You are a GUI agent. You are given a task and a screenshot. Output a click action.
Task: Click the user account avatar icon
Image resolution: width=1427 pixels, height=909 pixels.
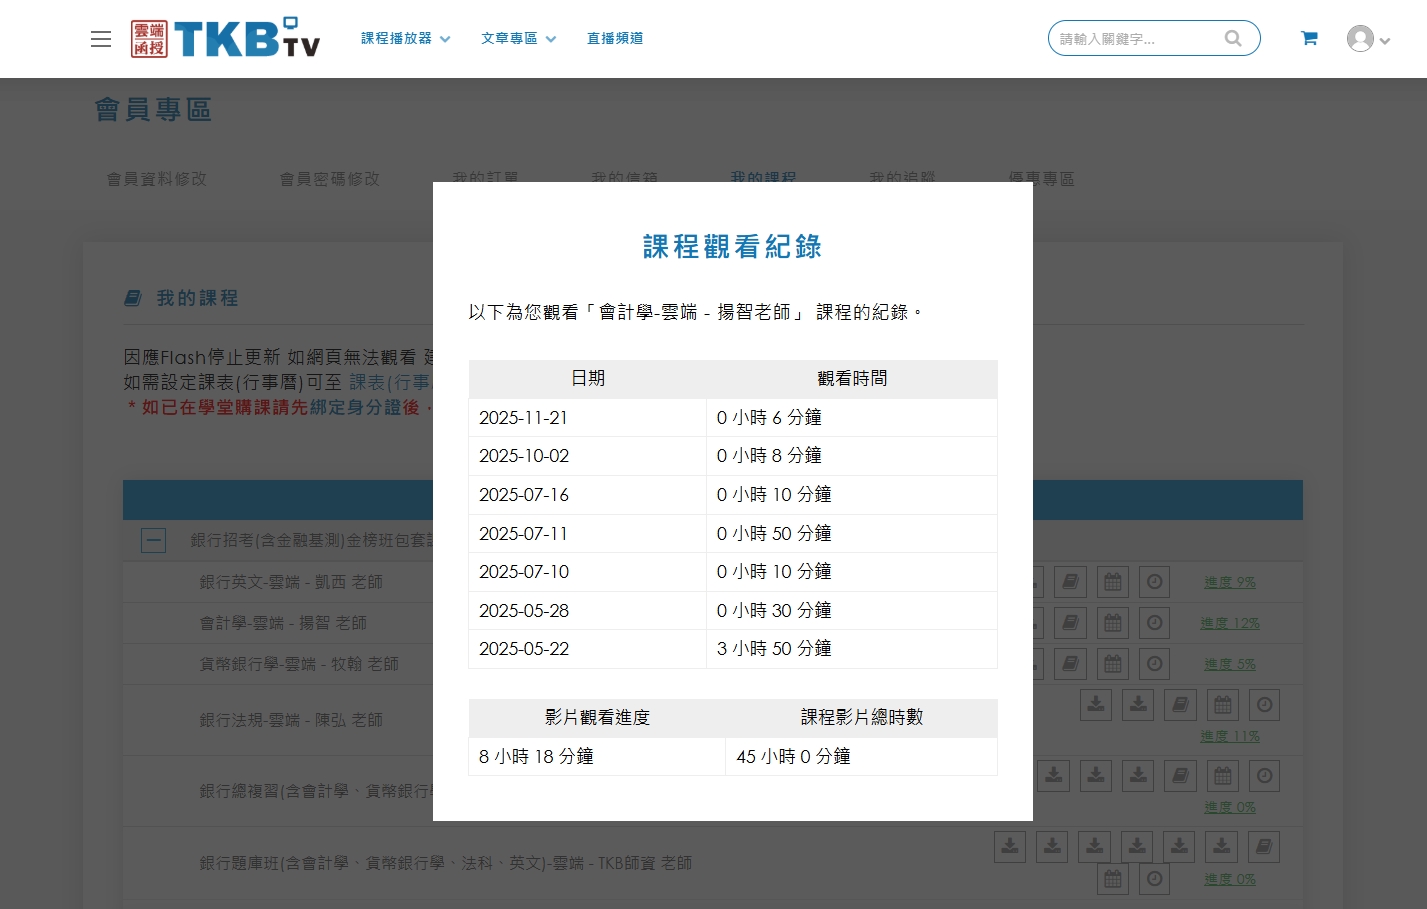click(x=1360, y=39)
